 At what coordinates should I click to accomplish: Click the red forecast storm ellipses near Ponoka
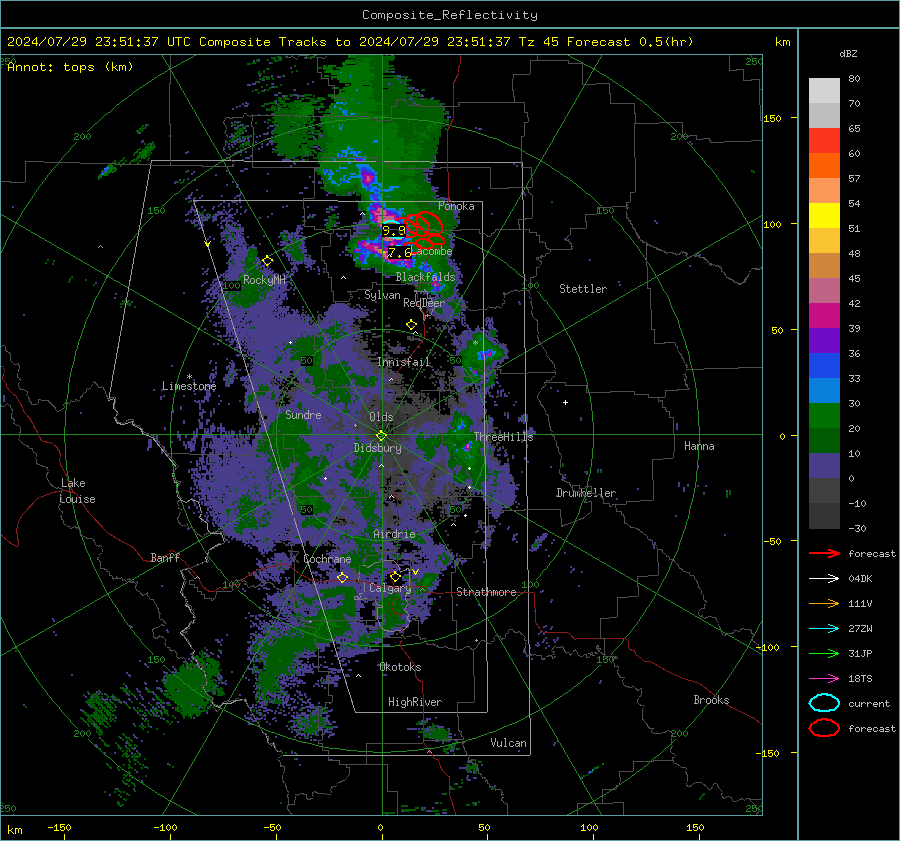[x=424, y=230]
